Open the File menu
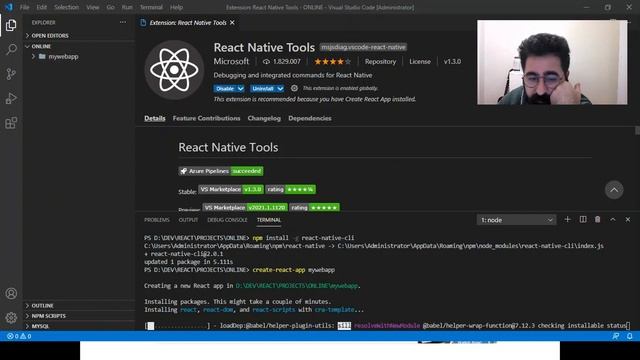This screenshot has width=640, height=360. (x=24, y=7)
